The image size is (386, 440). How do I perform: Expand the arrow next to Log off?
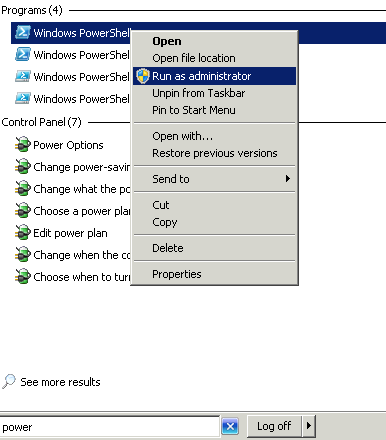309,426
